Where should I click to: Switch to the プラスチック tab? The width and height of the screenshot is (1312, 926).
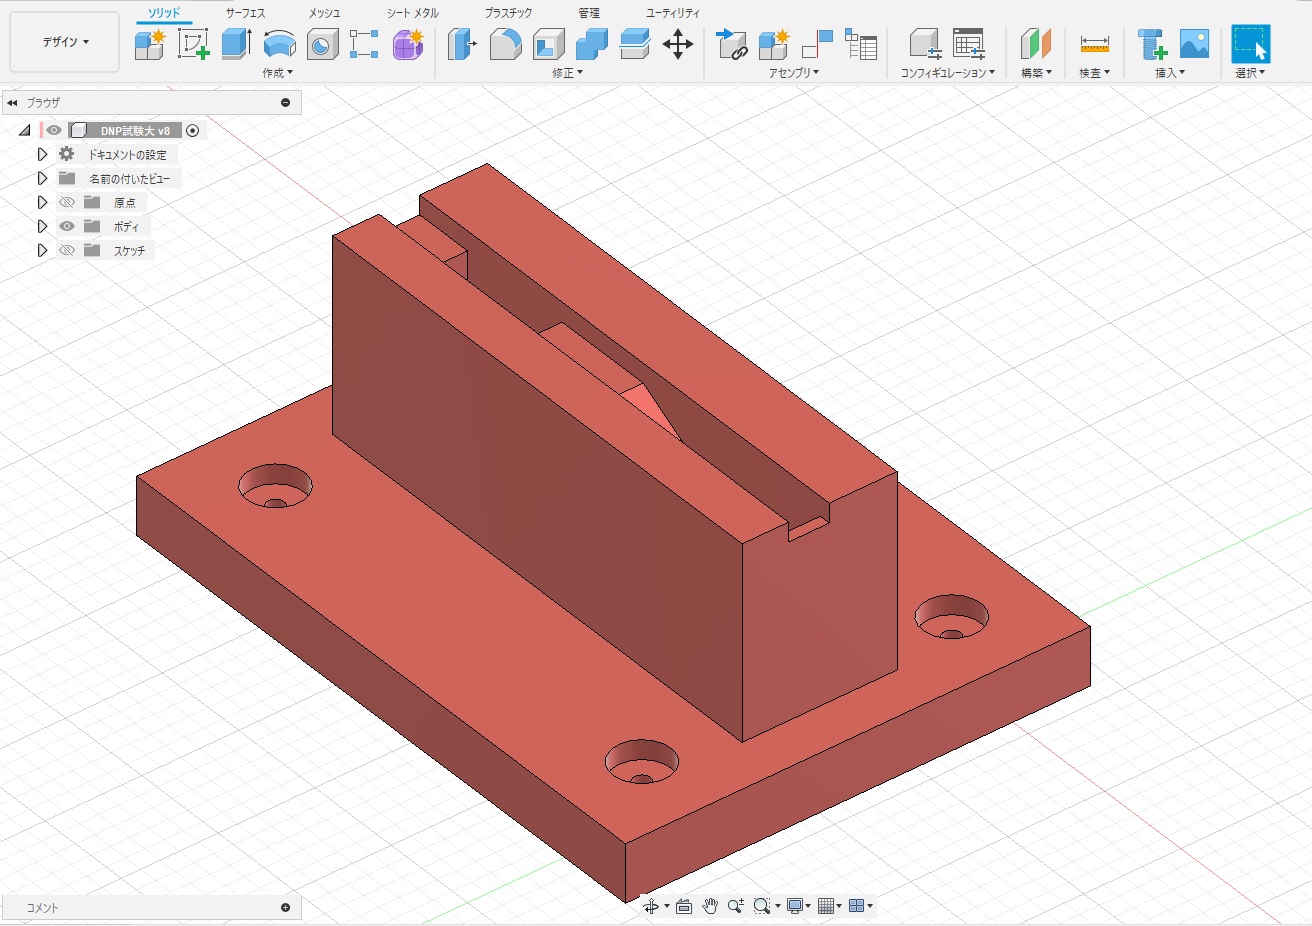508,13
